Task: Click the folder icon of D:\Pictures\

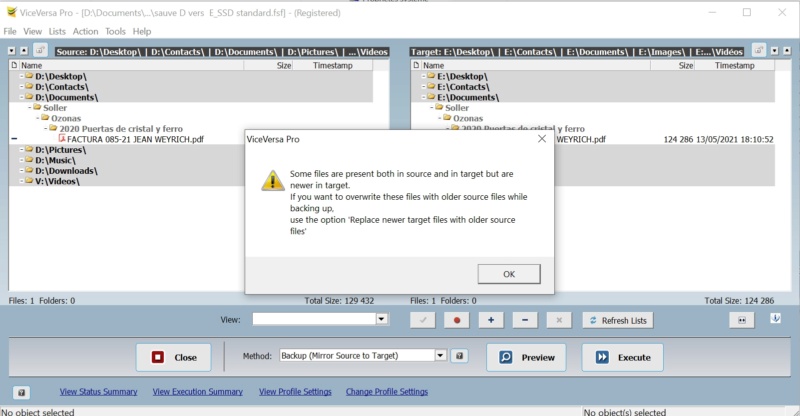Action: [30, 149]
